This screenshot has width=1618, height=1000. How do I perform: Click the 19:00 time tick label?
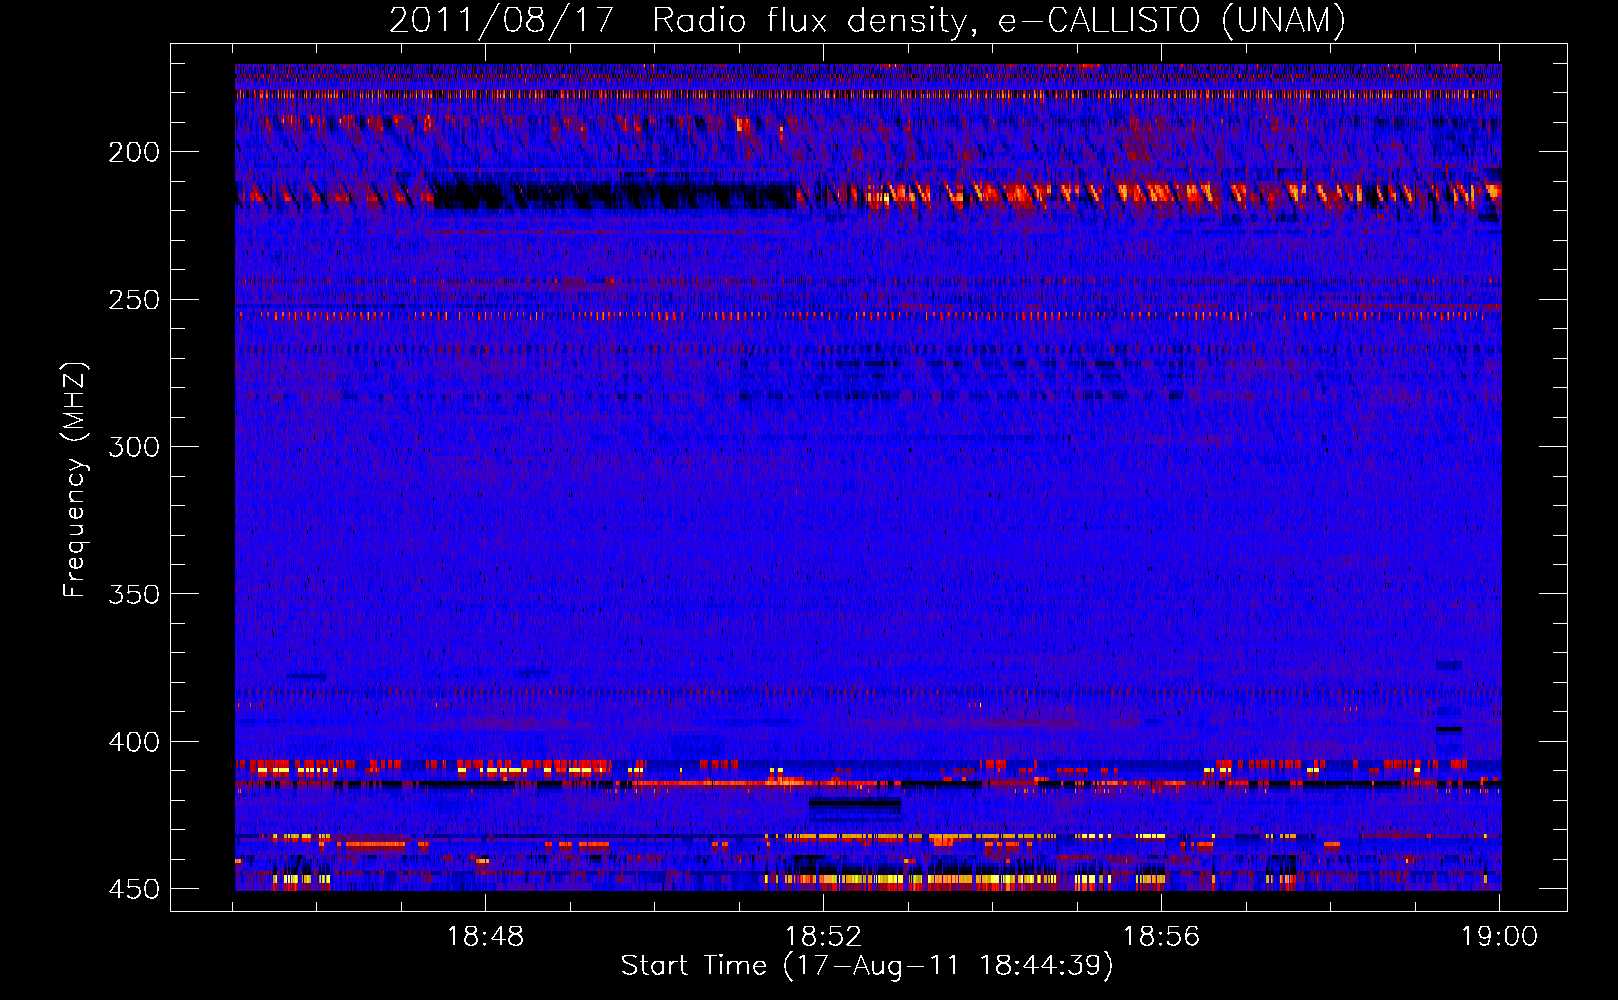[1499, 937]
